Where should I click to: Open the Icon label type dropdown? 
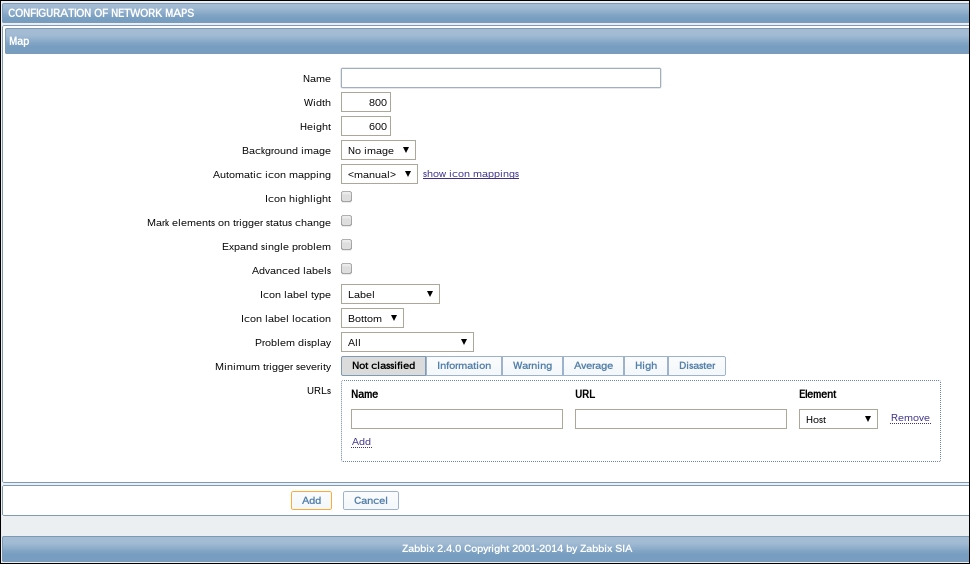pos(390,294)
